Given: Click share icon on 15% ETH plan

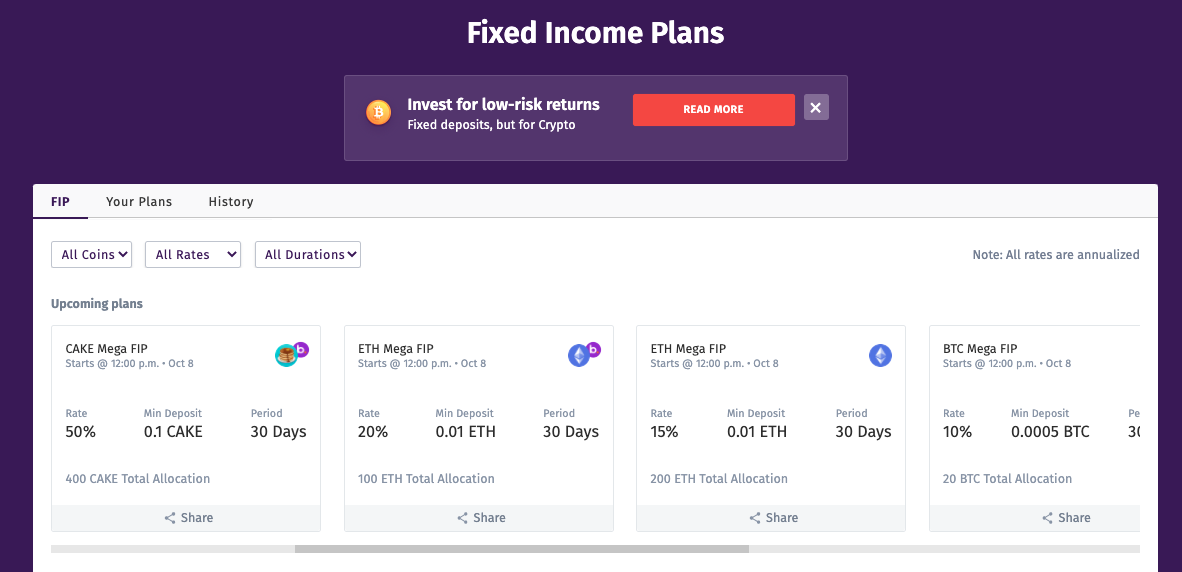Looking at the screenshot, I should [x=755, y=518].
